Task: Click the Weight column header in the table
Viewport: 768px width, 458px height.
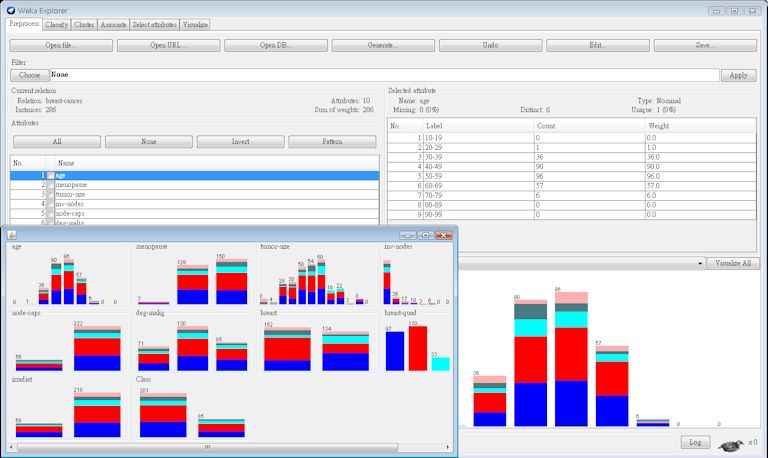Action: (700, 126)
